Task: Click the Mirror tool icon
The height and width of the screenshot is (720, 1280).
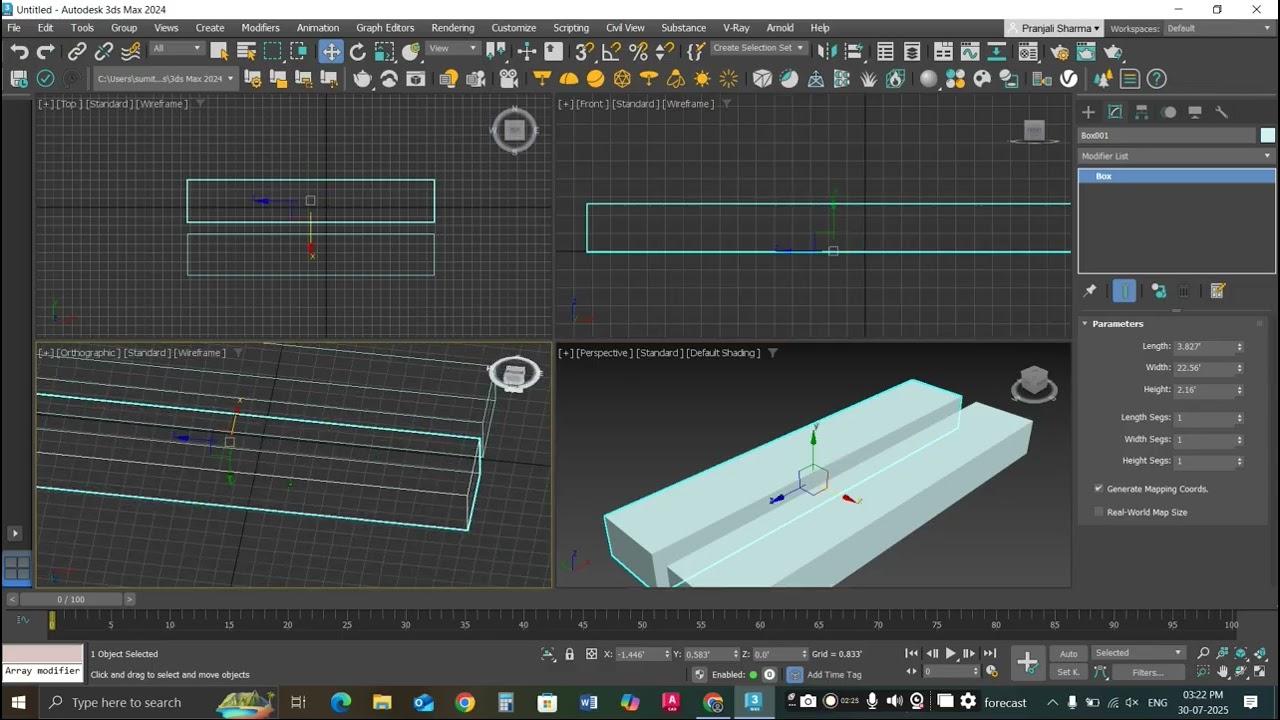Action: (x=827, y=52)
